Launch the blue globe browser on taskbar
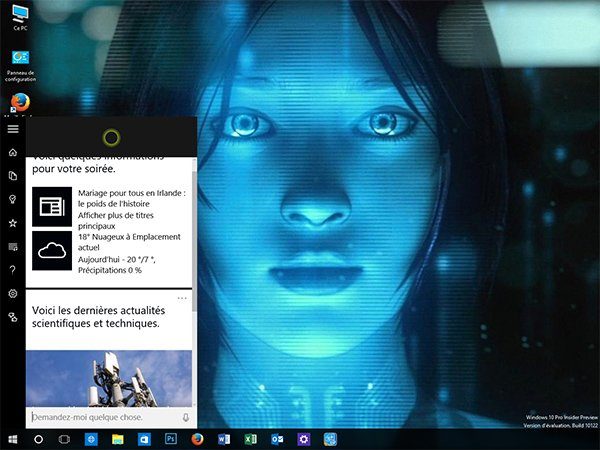This screenshot has width=600, height=450. (x=91, y=439)
